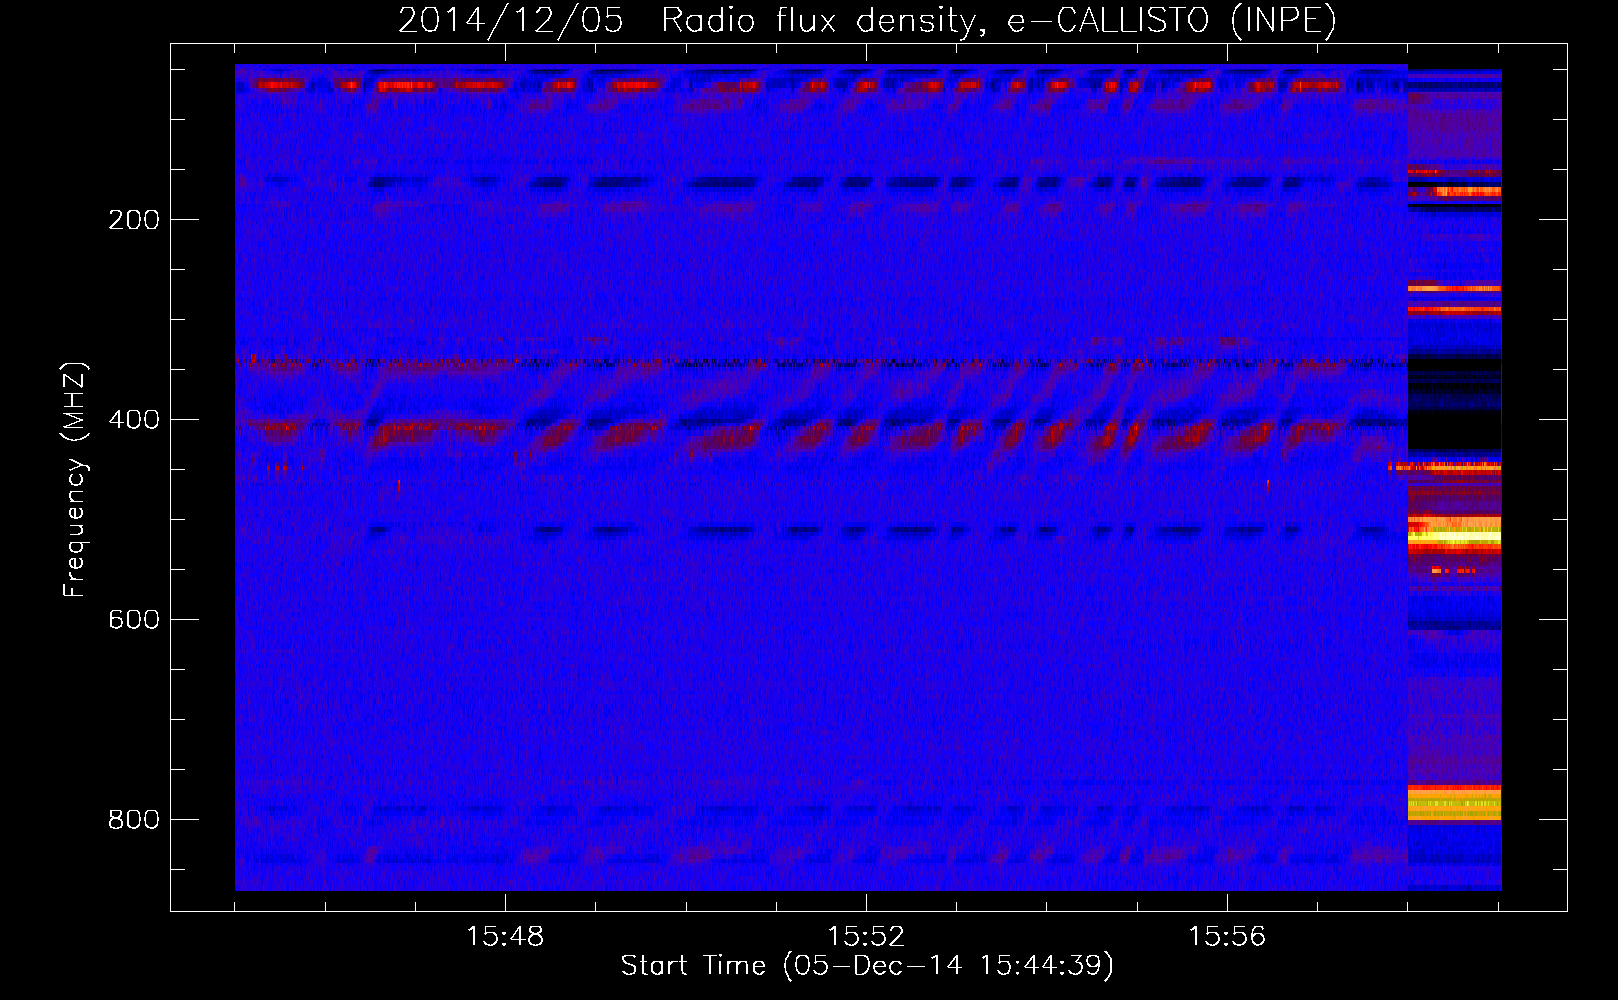Image resolution: width=1618 pixels, height=1000 pixels.
Task: Click the '200' frequency tick label
Action: click(134, 219)
